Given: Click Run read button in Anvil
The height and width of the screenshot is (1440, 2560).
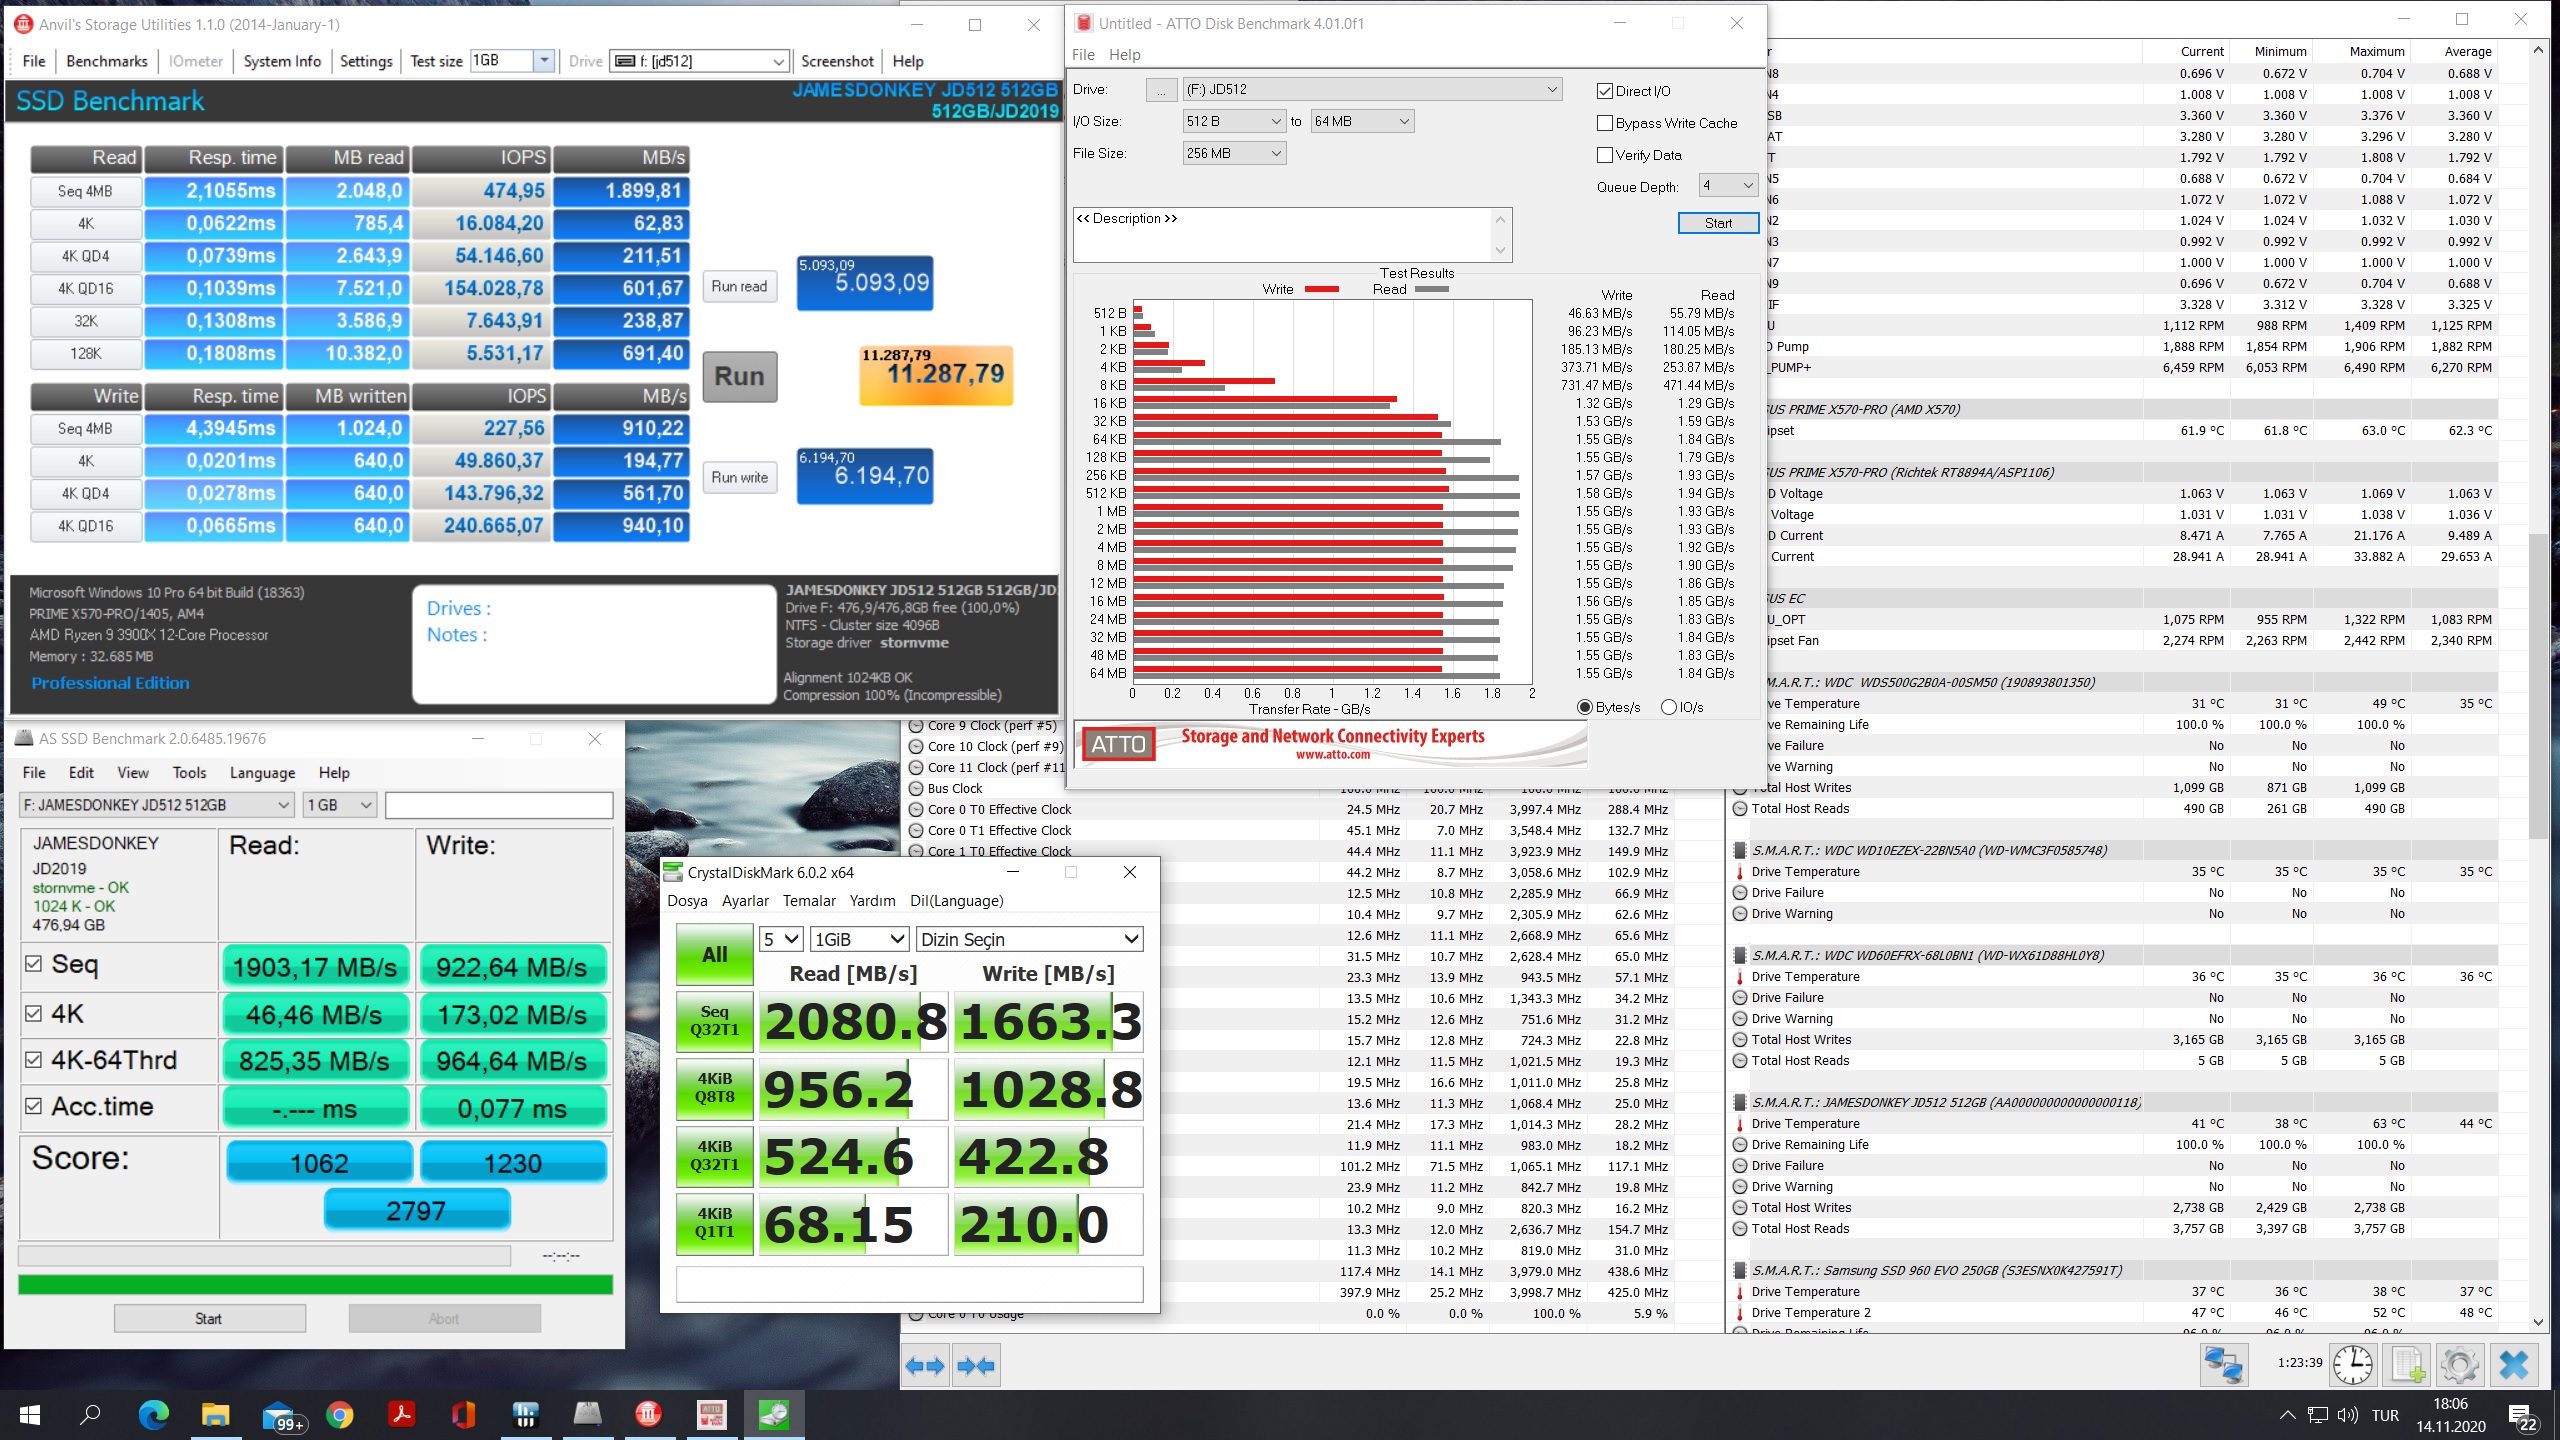Looking at the screenshot, I should click(739, 286).
